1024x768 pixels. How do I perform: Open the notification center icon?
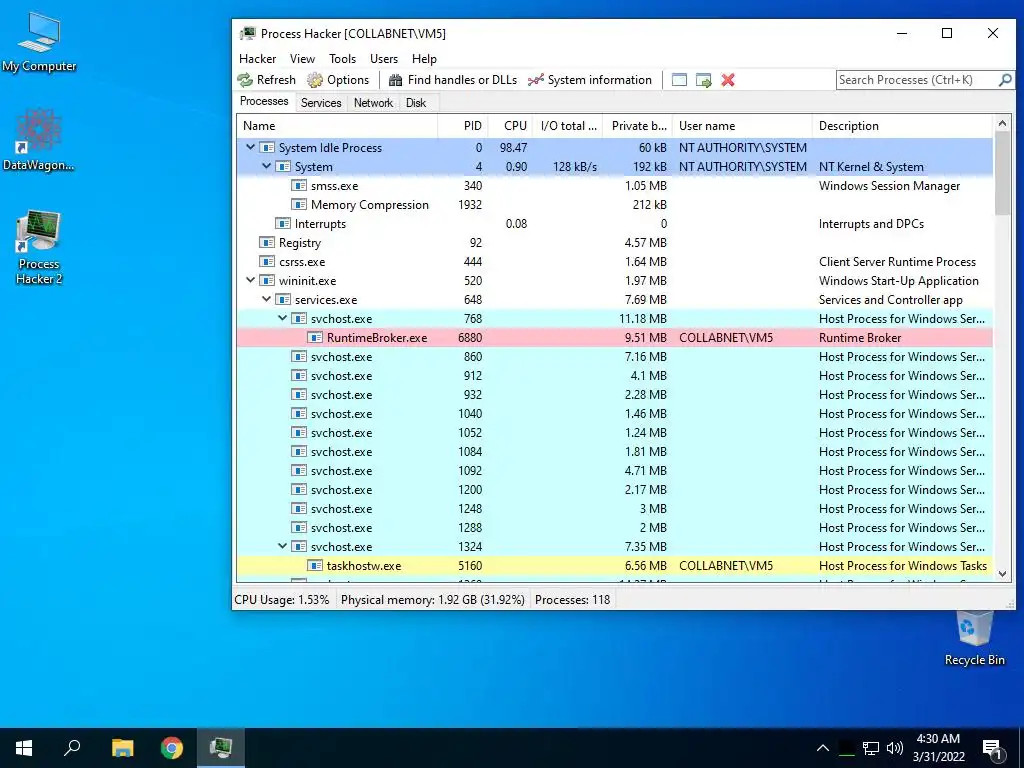click(x=992, y=748)
